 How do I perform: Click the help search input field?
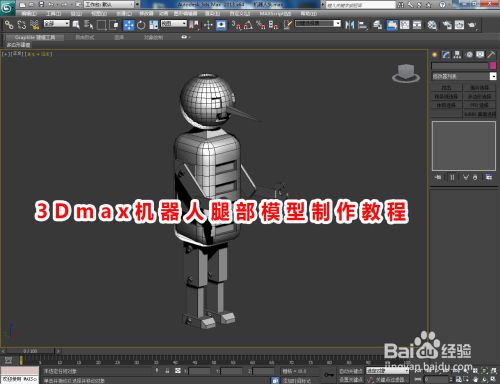(x=360, y=5)
